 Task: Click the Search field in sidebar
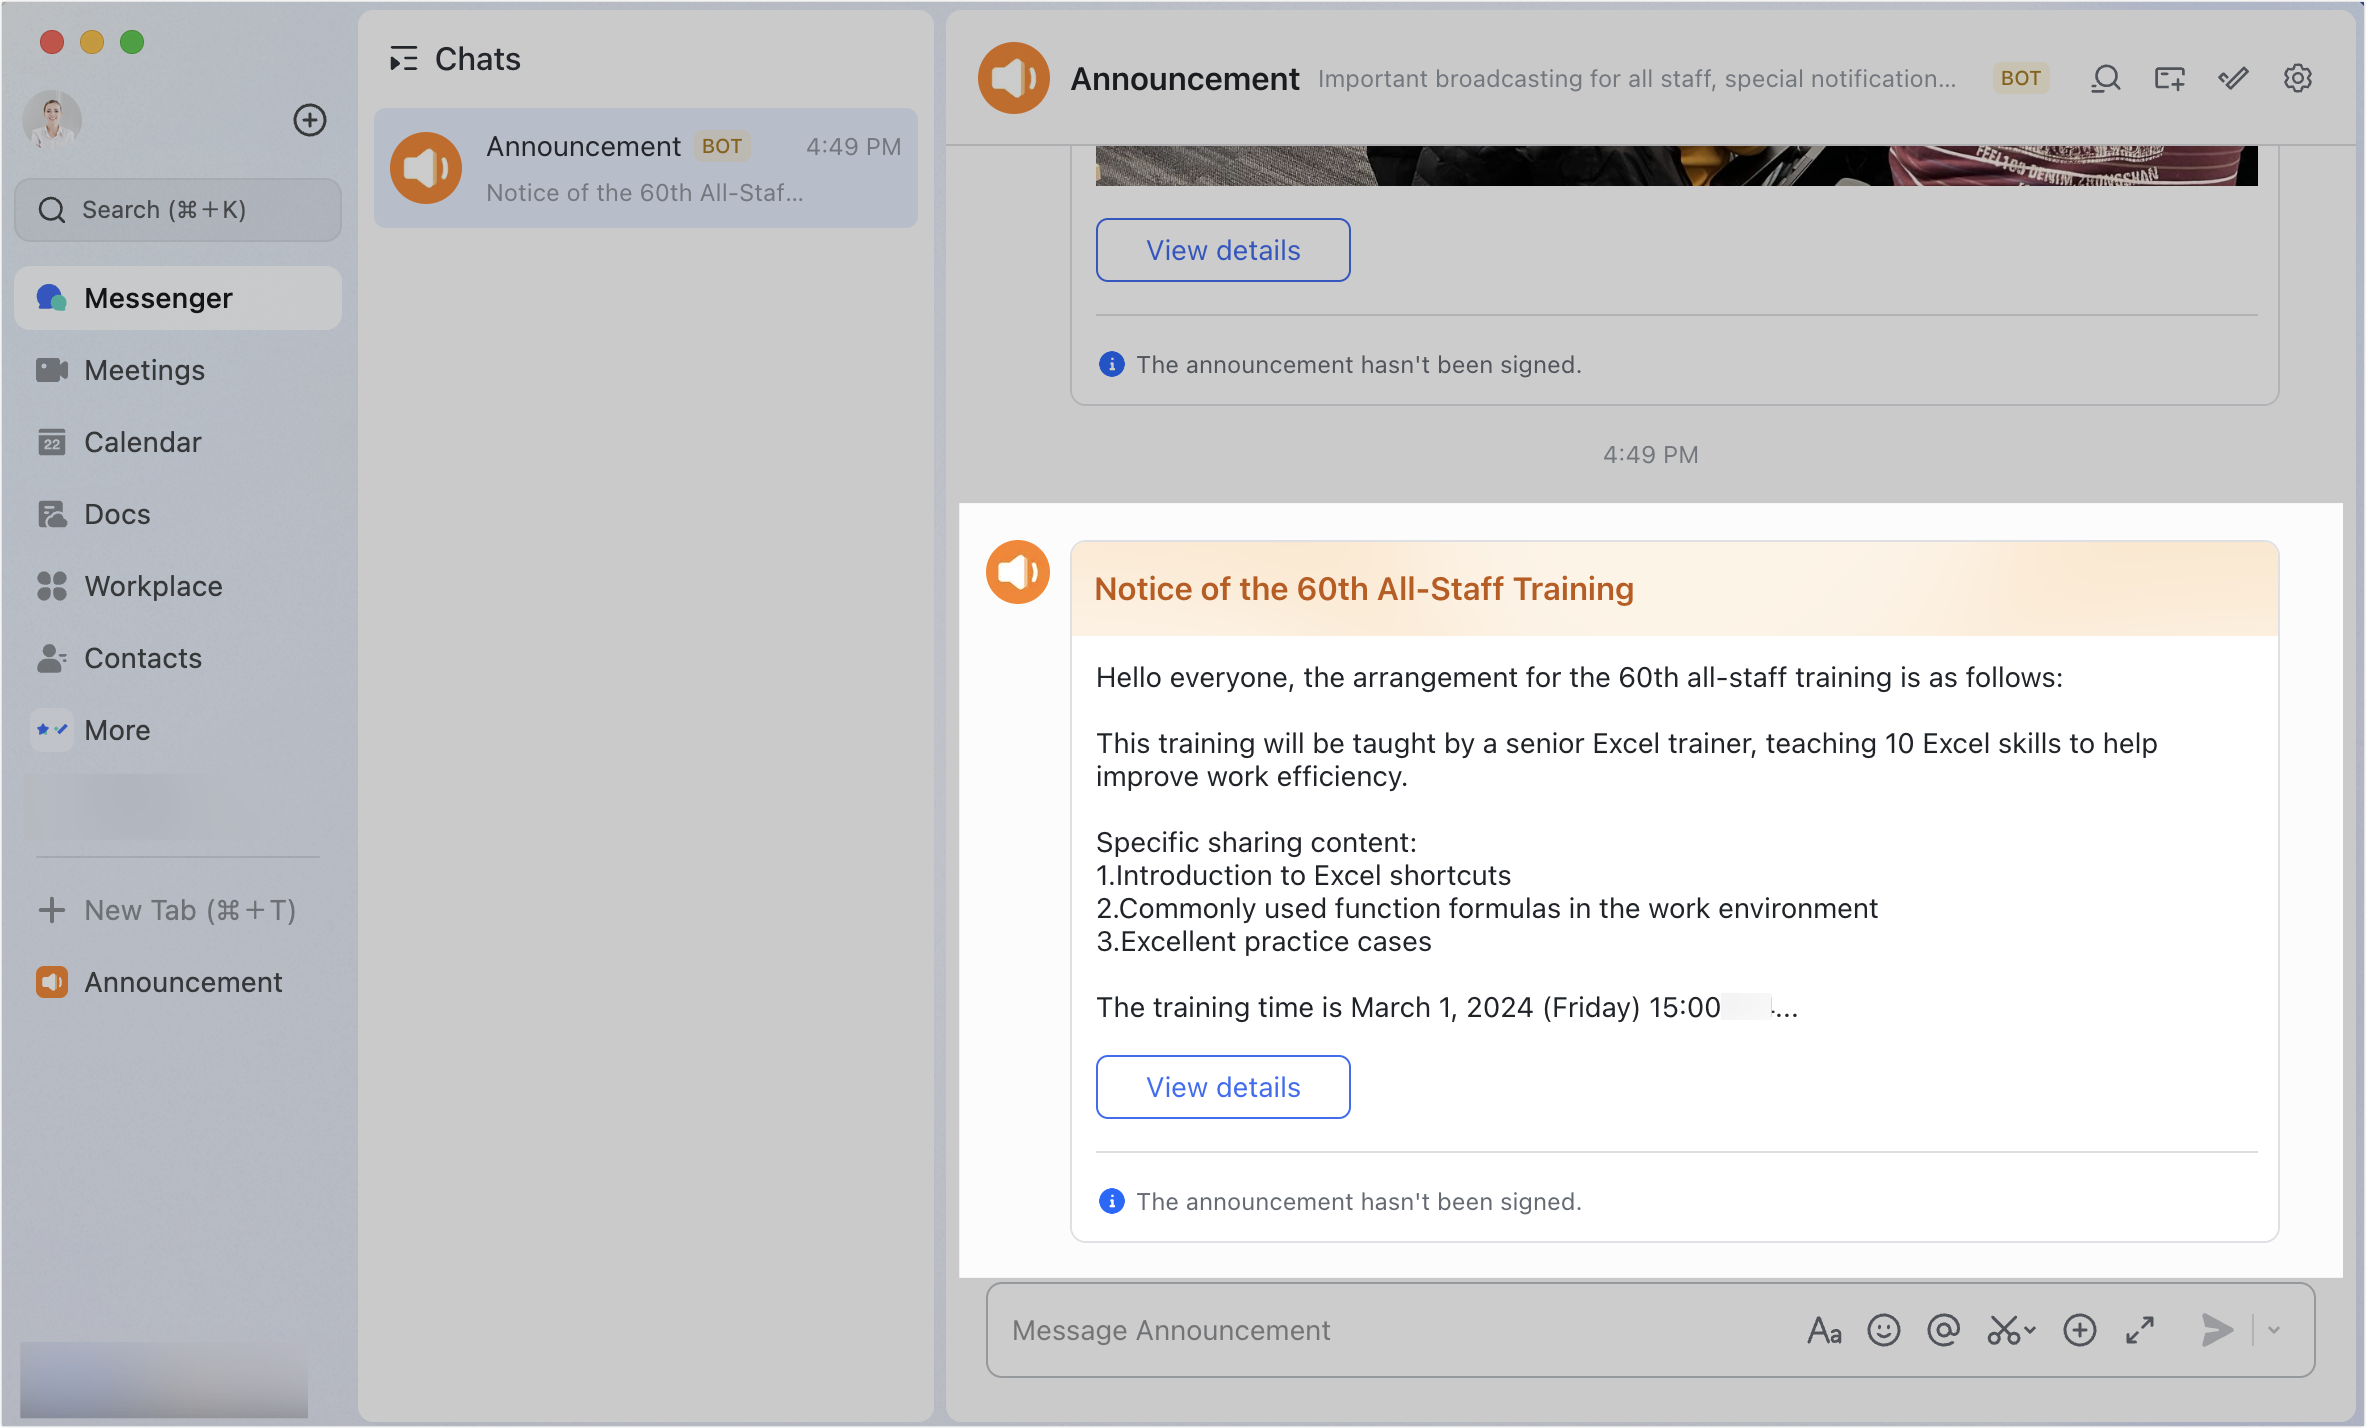(178, 210)
